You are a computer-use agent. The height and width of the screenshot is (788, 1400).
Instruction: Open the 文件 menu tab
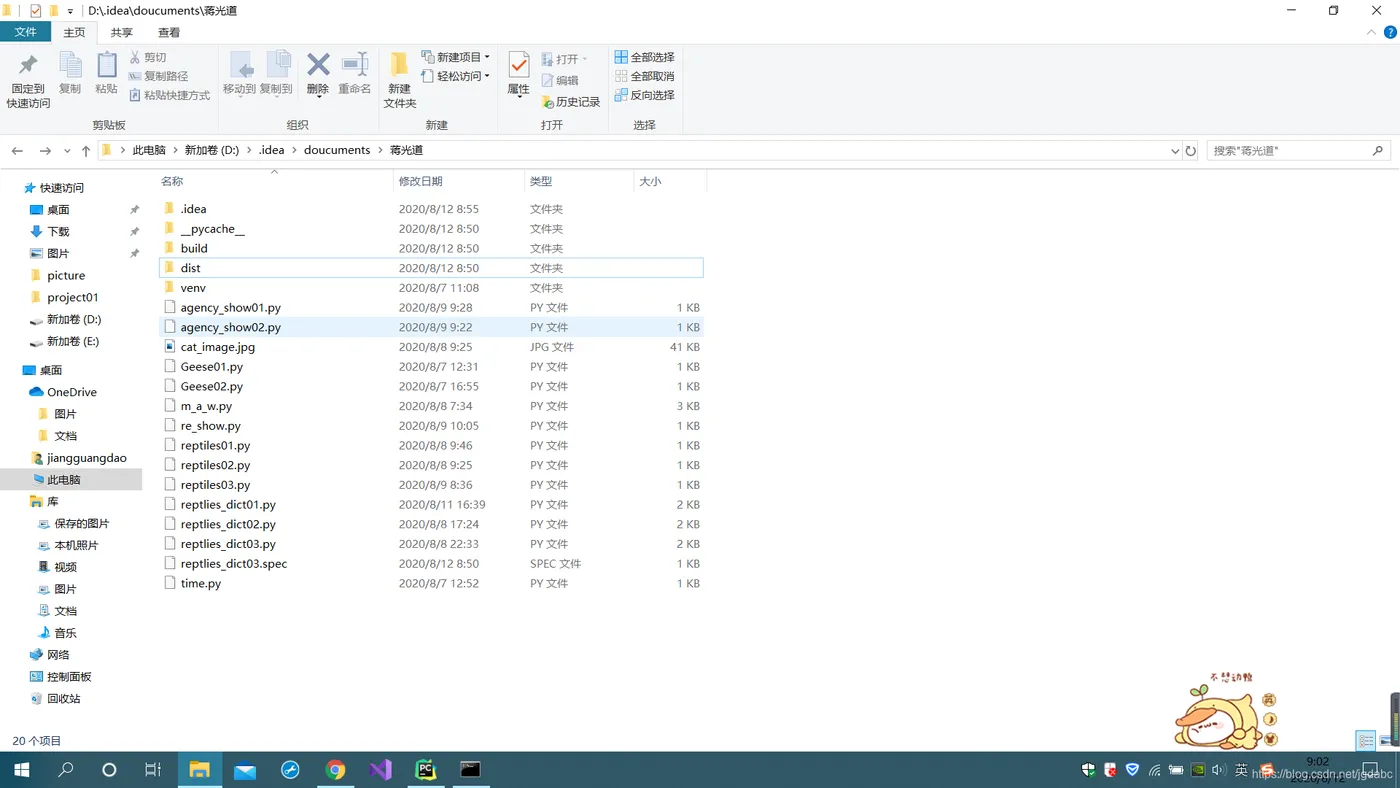25,33
